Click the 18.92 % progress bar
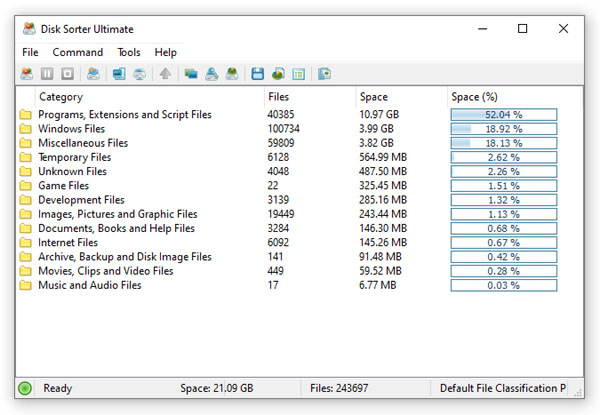Viewport: 600px width, 415px height. (x=504, y=129)
